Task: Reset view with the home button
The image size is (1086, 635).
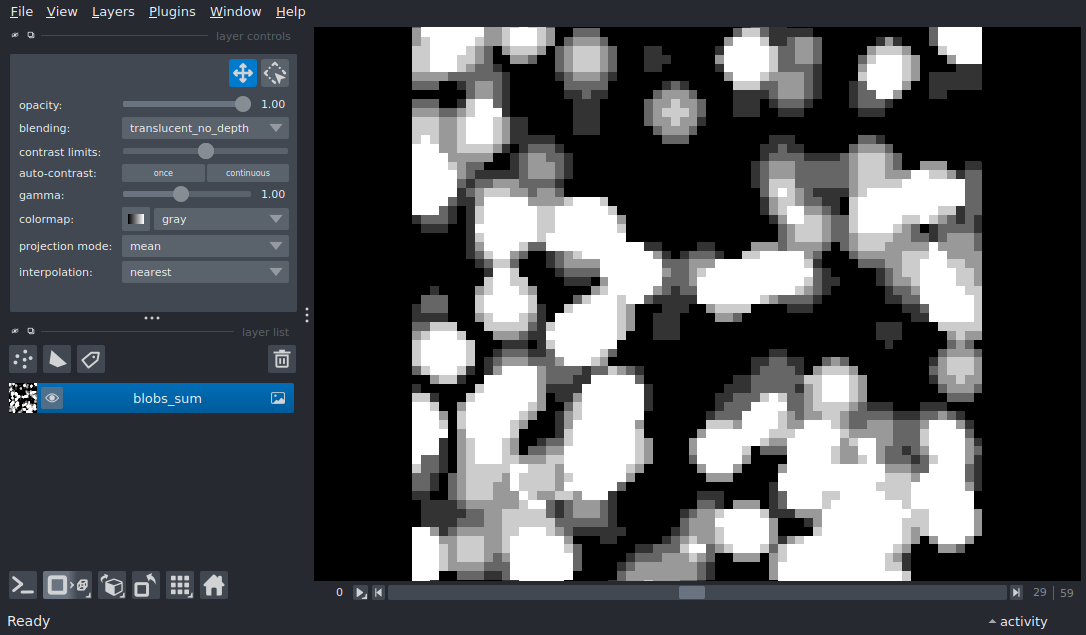Action: tap(214, 585)
